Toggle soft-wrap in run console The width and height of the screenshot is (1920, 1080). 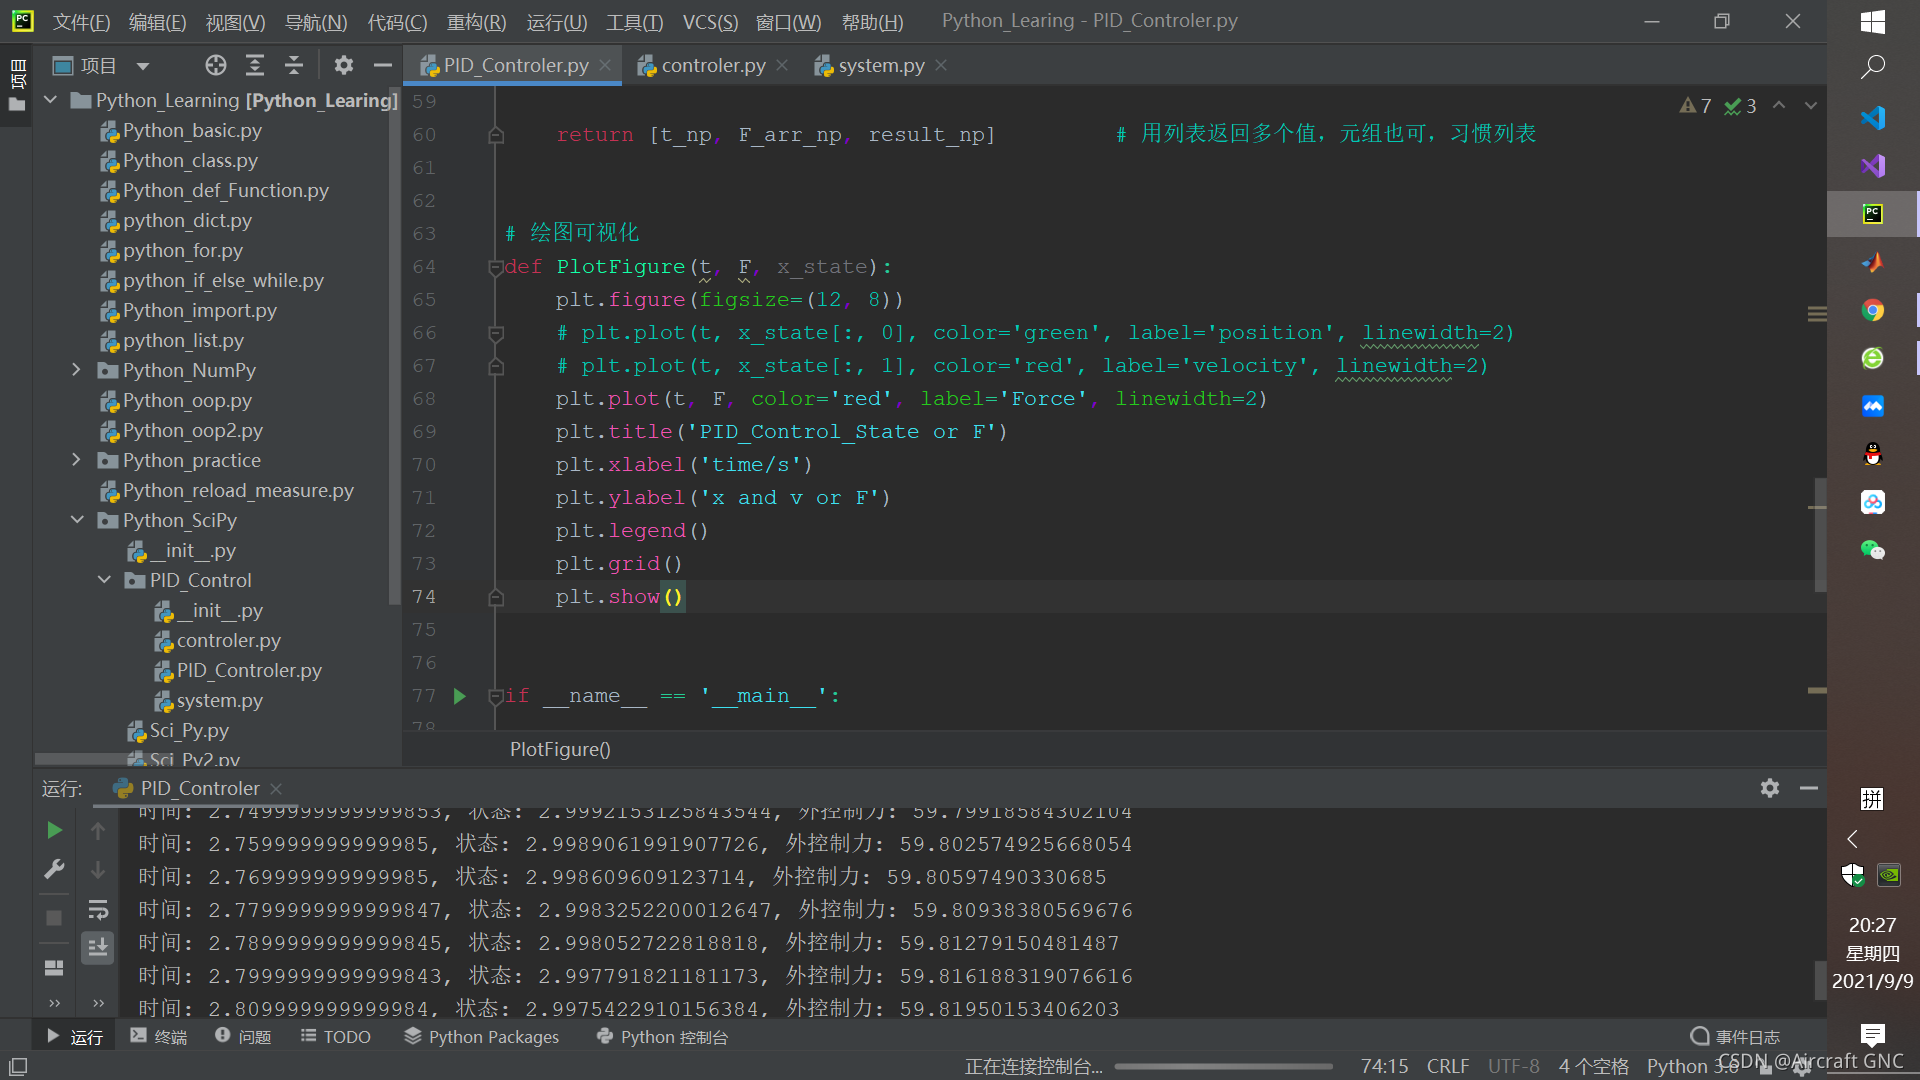coord(98,909)
